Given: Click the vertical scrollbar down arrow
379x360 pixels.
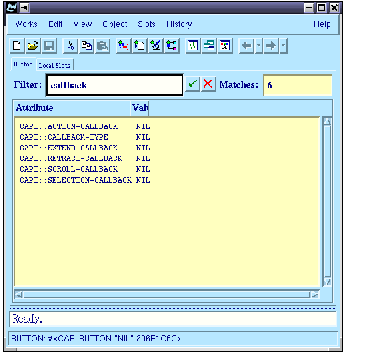Looking at the screenshot, I should (327, 282).
